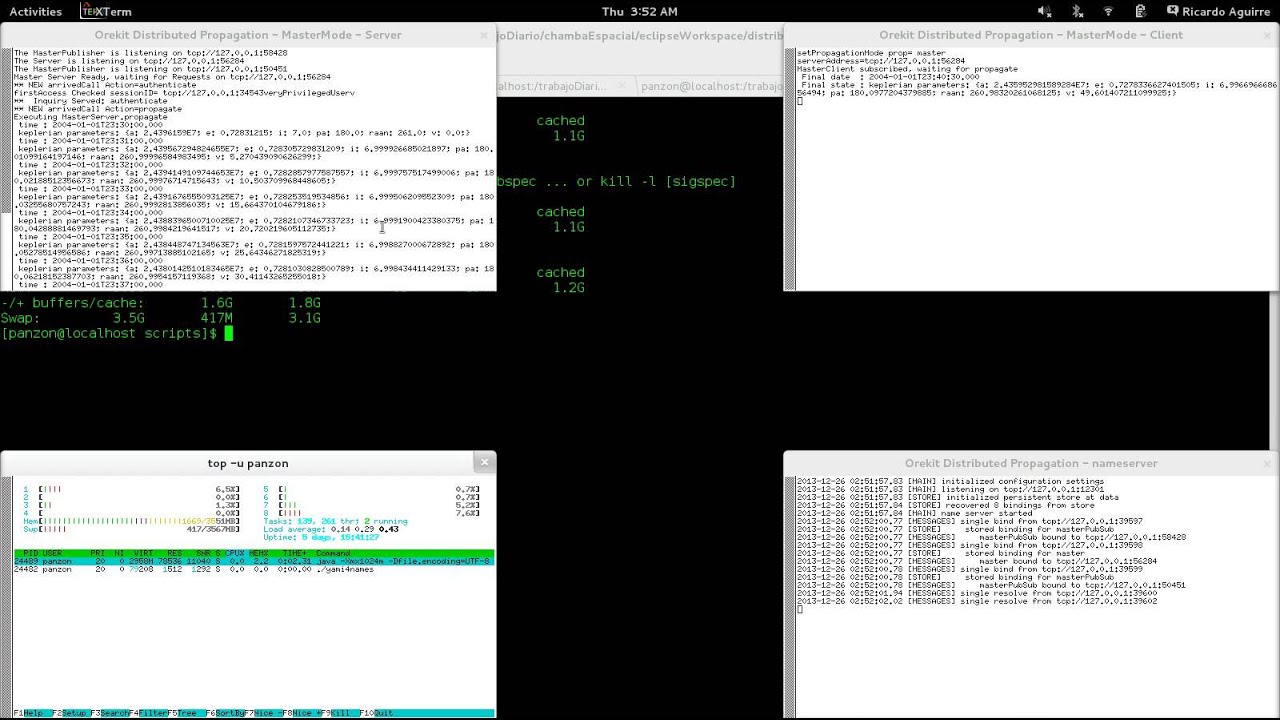The height and width of the screenshot is (720, 1280).
Task: Click the Tasks count line in htop
Action: (x=335, y=521)
